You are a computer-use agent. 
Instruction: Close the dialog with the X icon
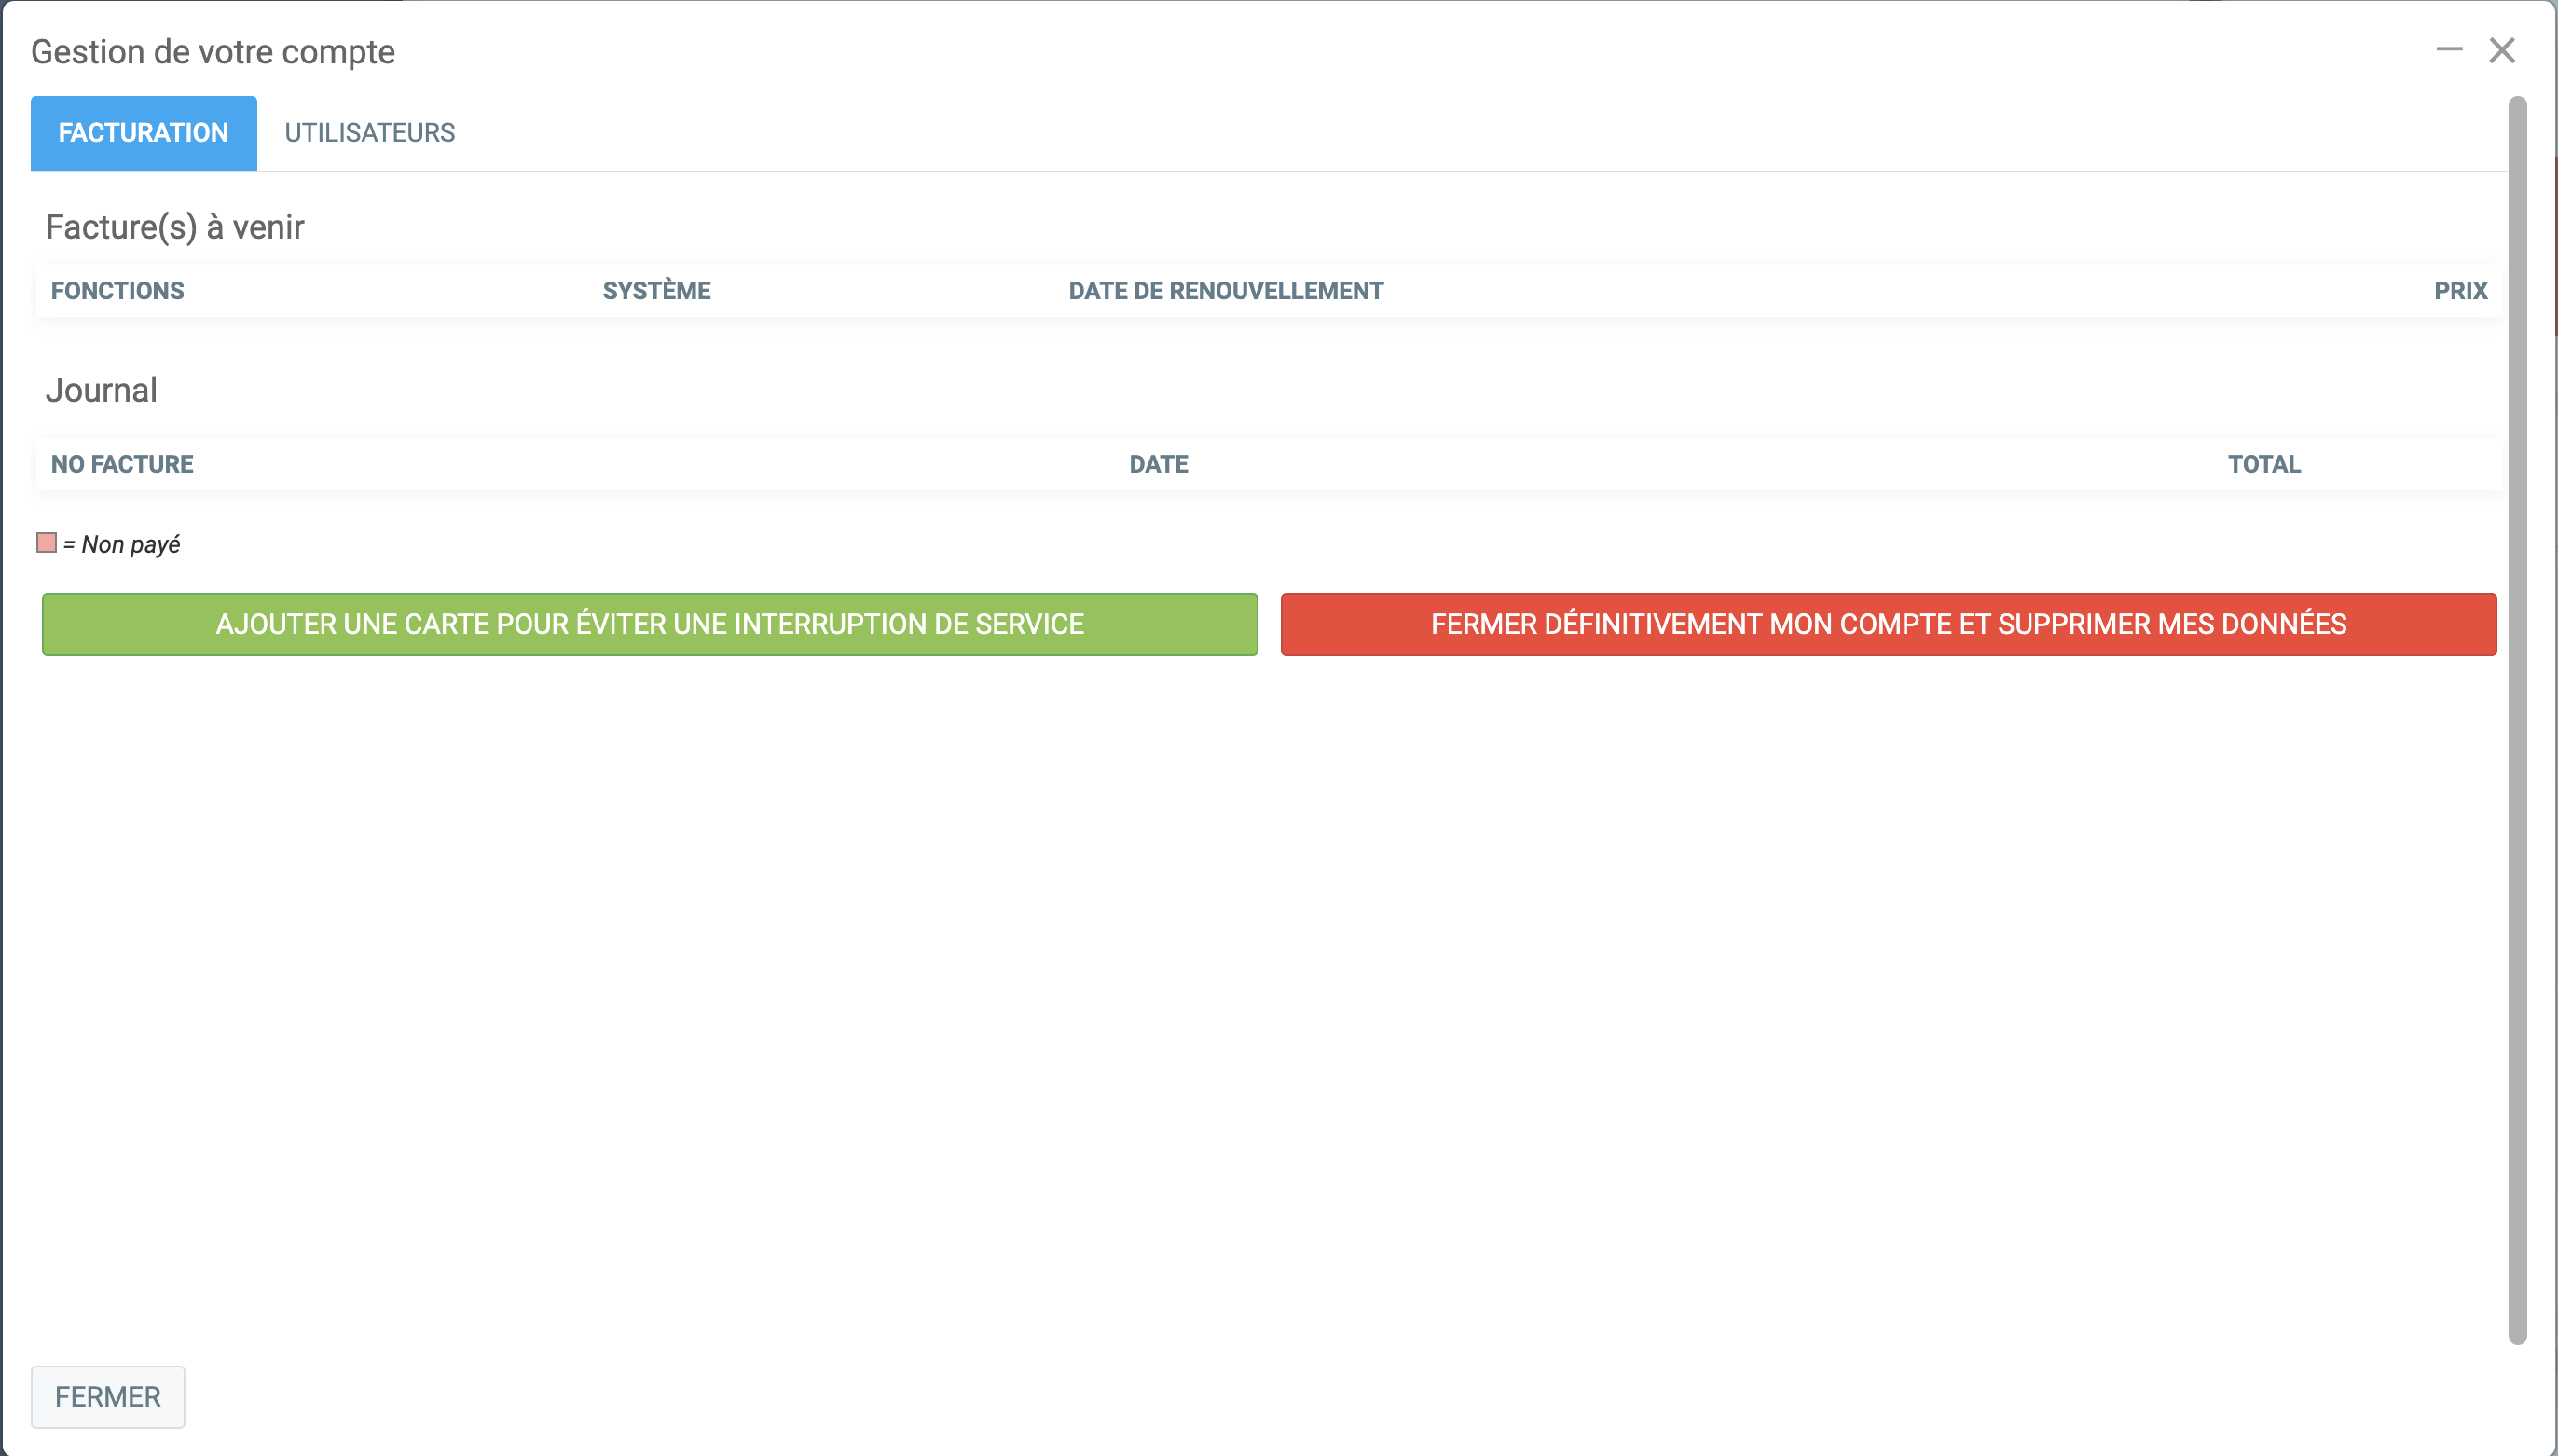coord(2501,50)
